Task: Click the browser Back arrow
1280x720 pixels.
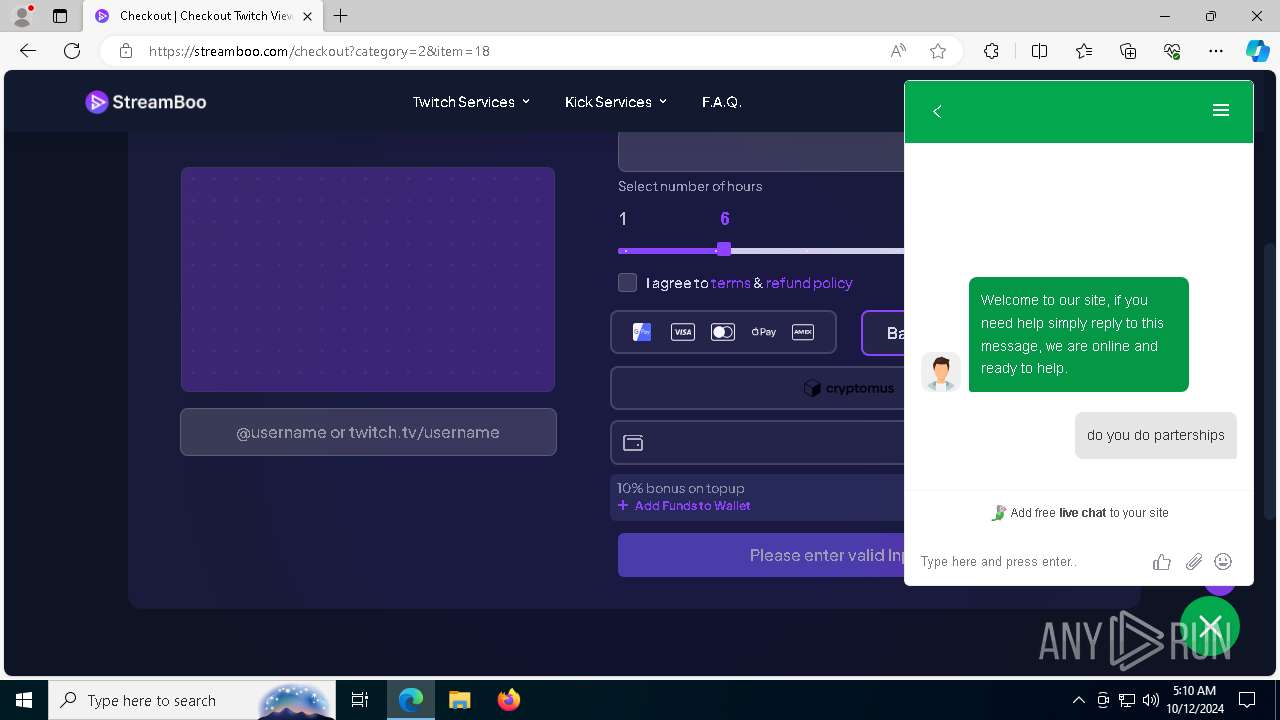Action: [x=28, y=51]
